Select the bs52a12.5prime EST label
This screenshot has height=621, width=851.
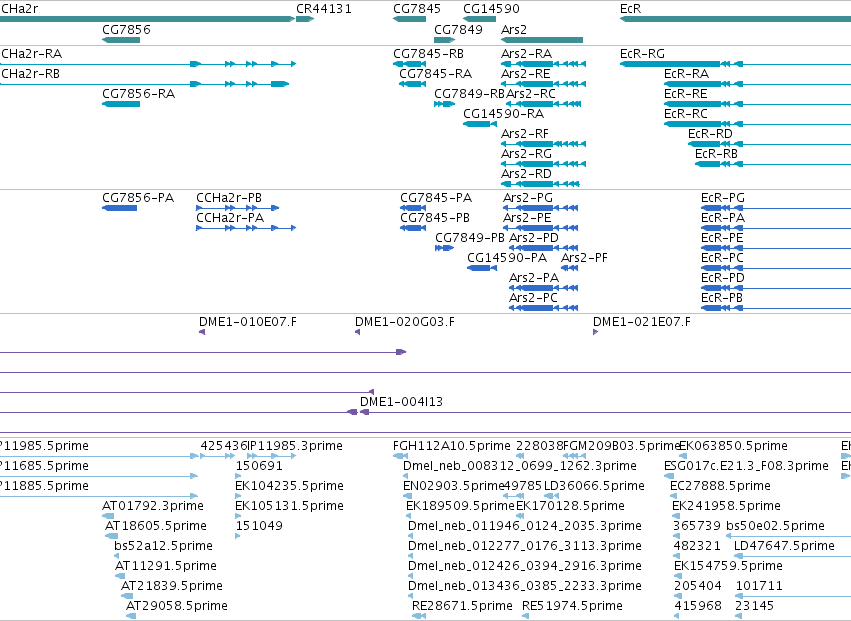coord(163,546)
